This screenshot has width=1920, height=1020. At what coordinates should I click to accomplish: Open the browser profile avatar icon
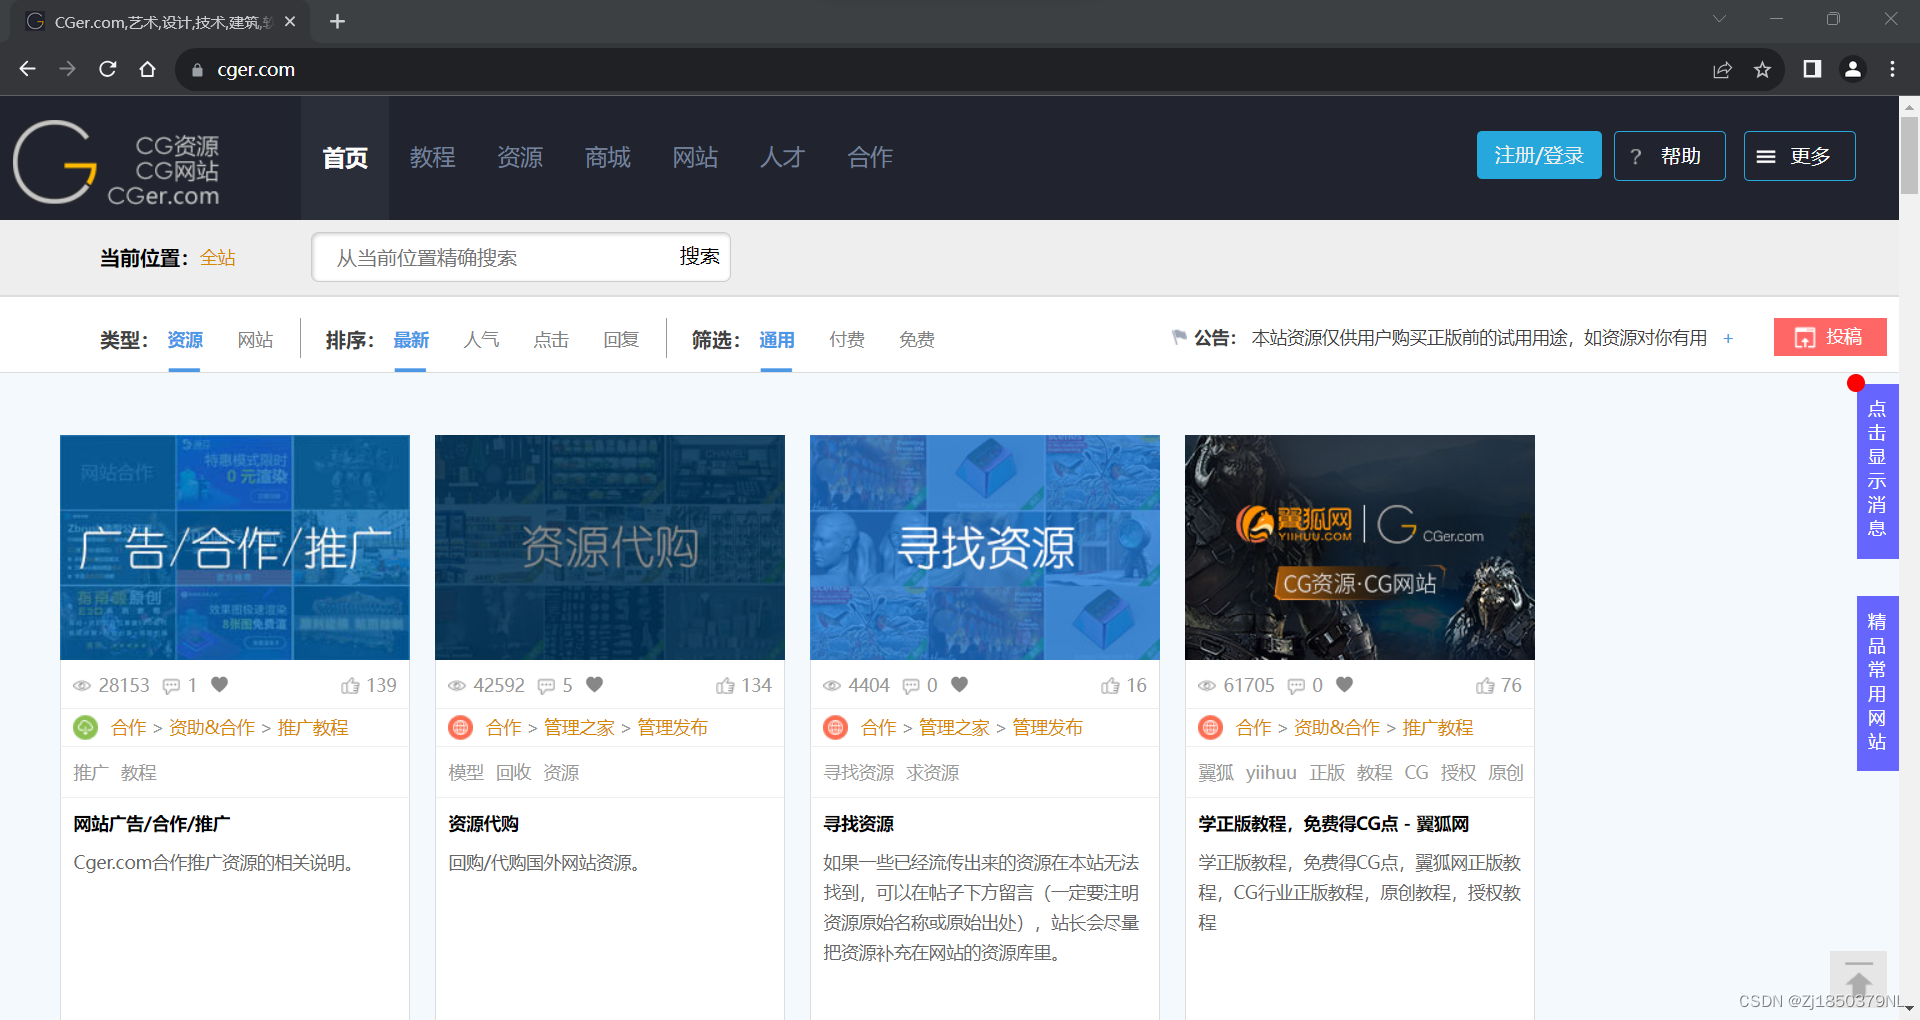pyautogui.click(x=1852, y=69)
